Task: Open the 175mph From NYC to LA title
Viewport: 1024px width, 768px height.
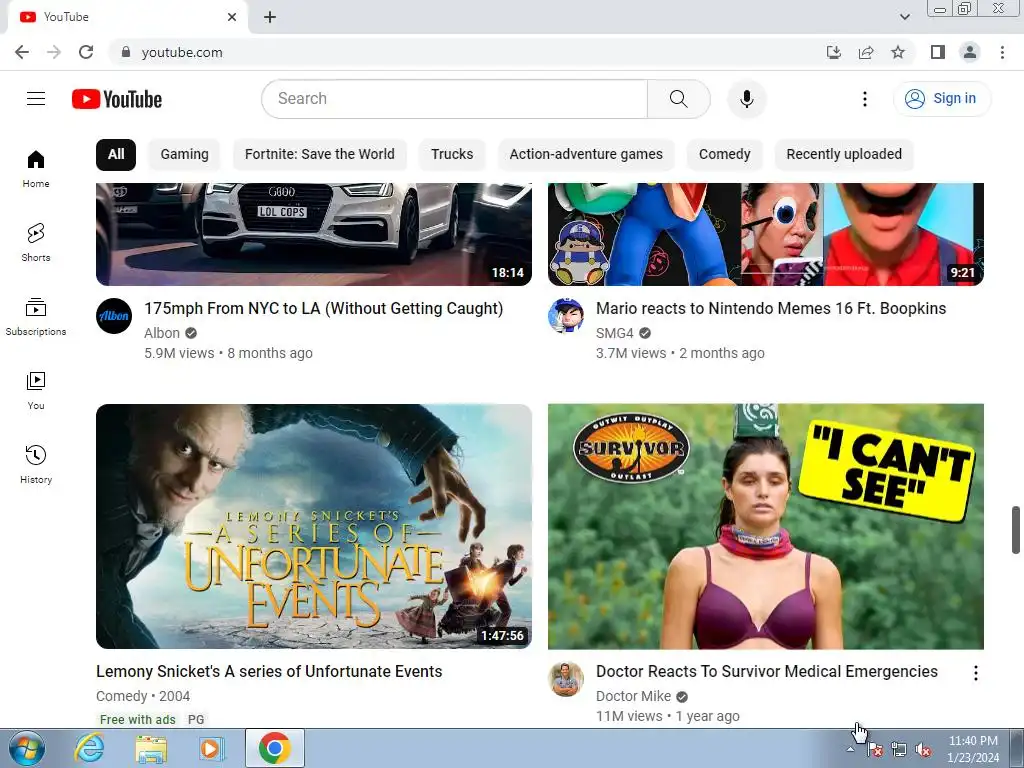Action: point(323,308)
